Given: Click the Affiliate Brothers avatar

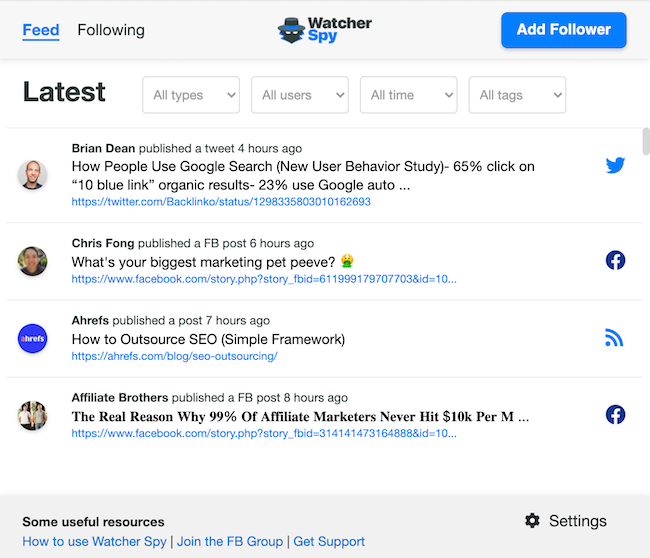Looking at the screenshot, I should [x=32, y=415].
